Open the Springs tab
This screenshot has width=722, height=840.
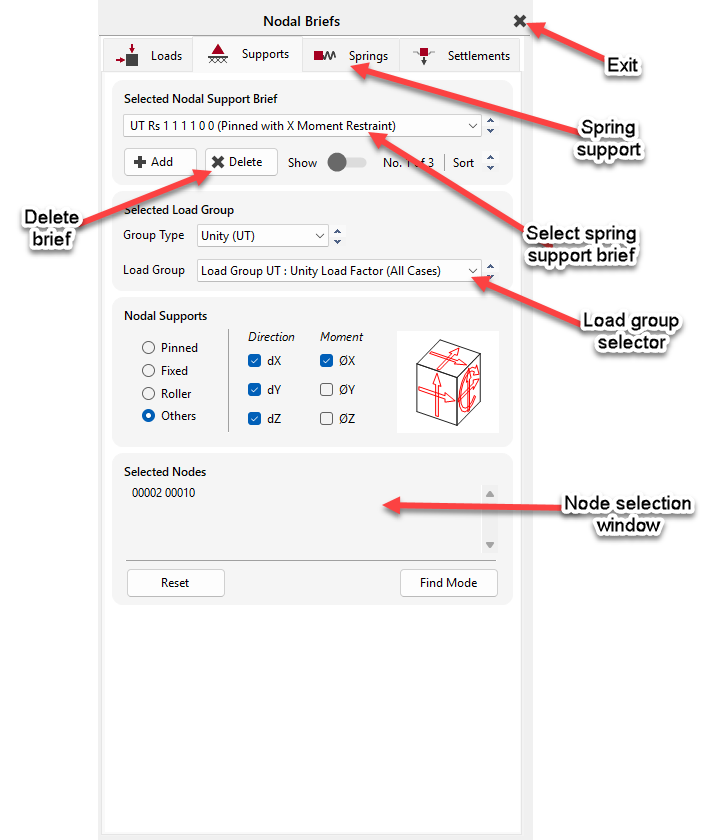click(351, 56)
